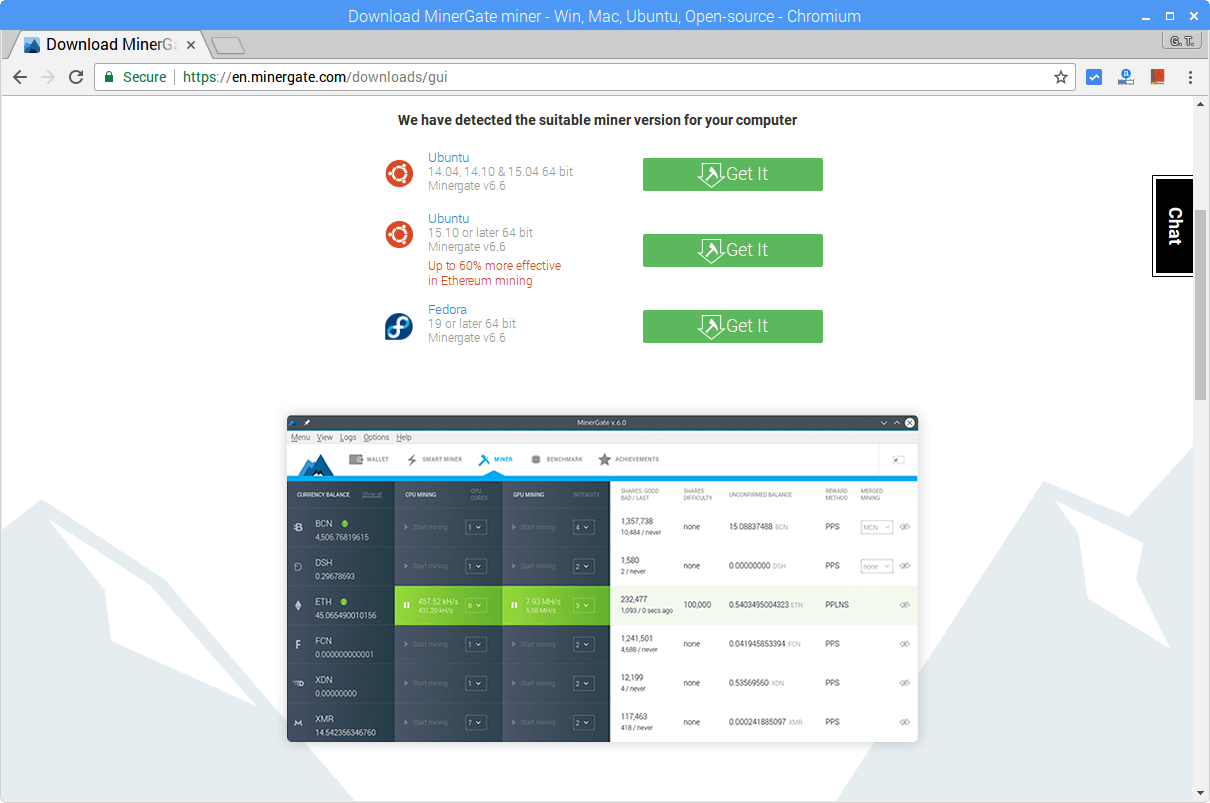Open the Chromium three-dot menu

(x=1190, y=77)
